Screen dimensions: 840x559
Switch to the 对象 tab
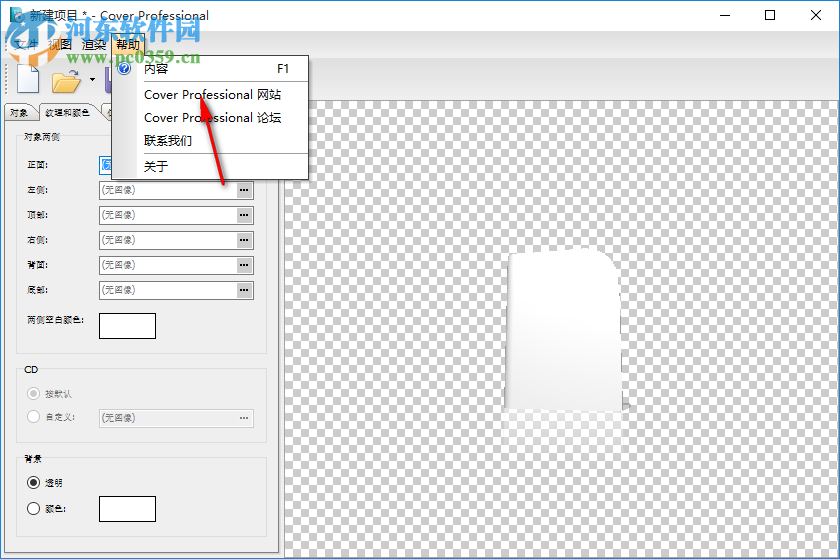tap(19, 113)
